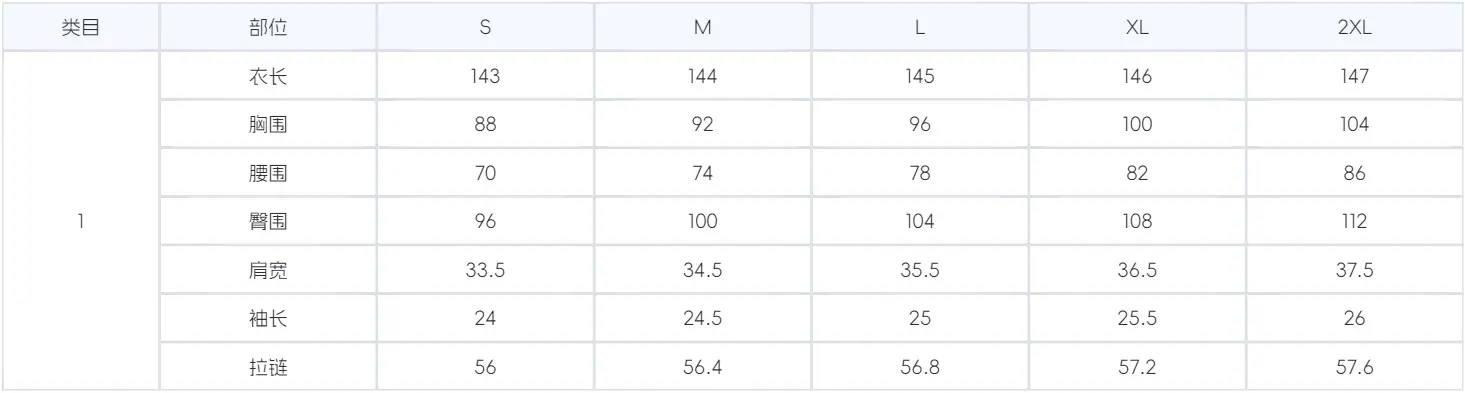Click the 袖长 row label

point(268,319)
